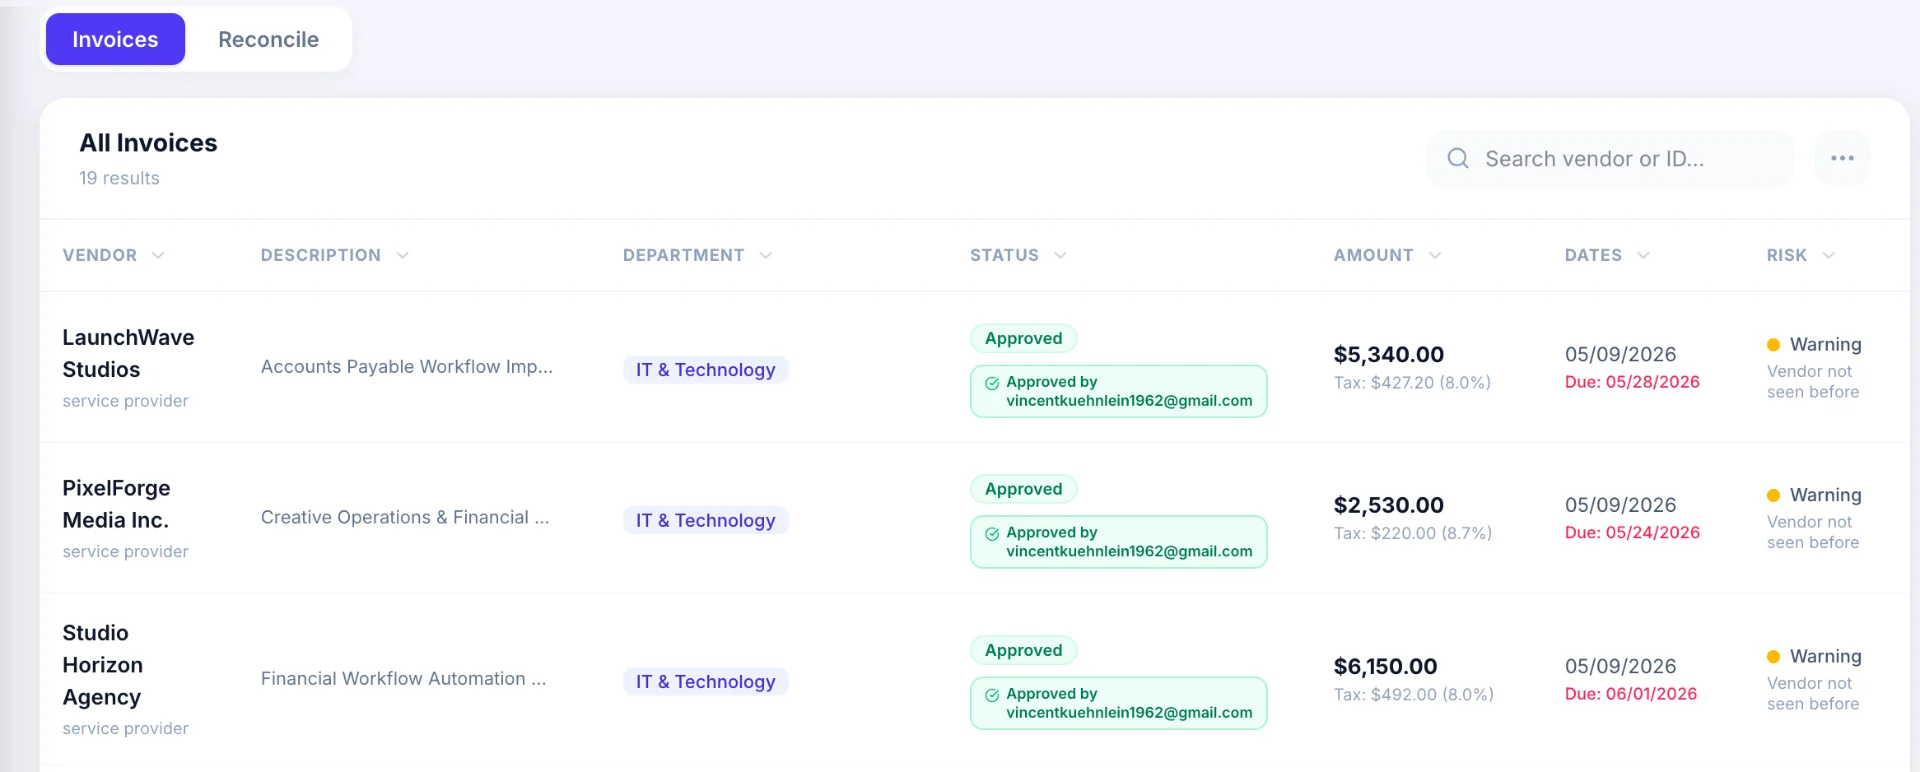Click Vendor not seen before in Studio Horizon row

1813,694
